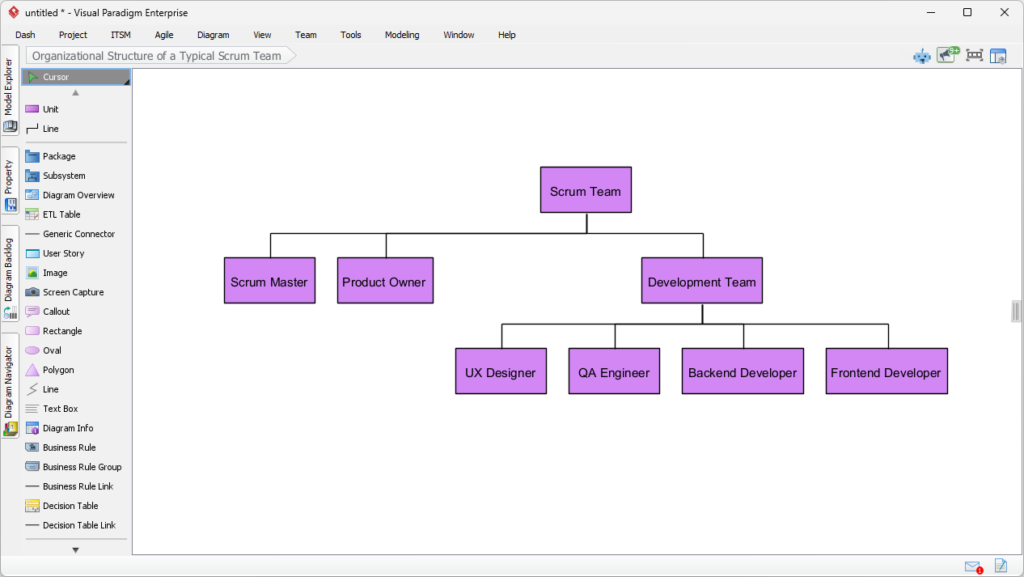
Task: Open the Property side tab
Action: tap(9, 181)
